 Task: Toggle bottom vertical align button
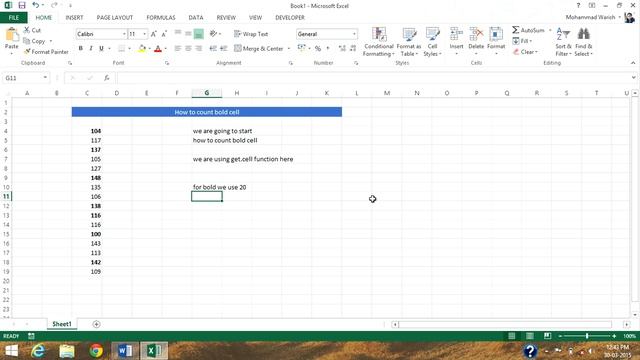[199, 34]
